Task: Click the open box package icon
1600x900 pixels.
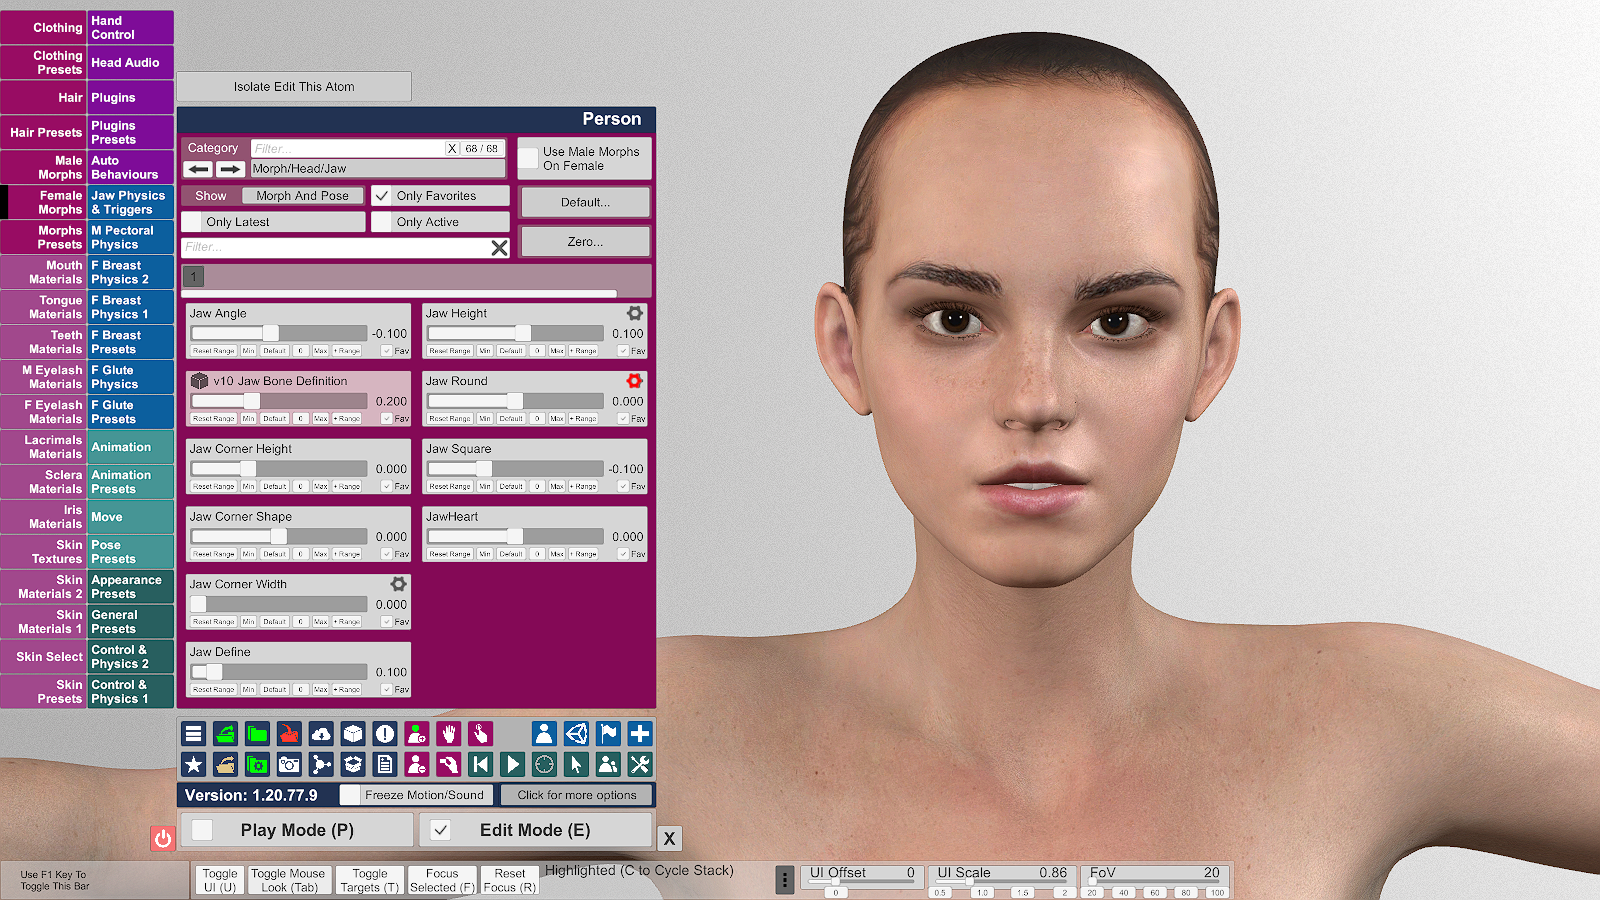Action: click(354, 765)
